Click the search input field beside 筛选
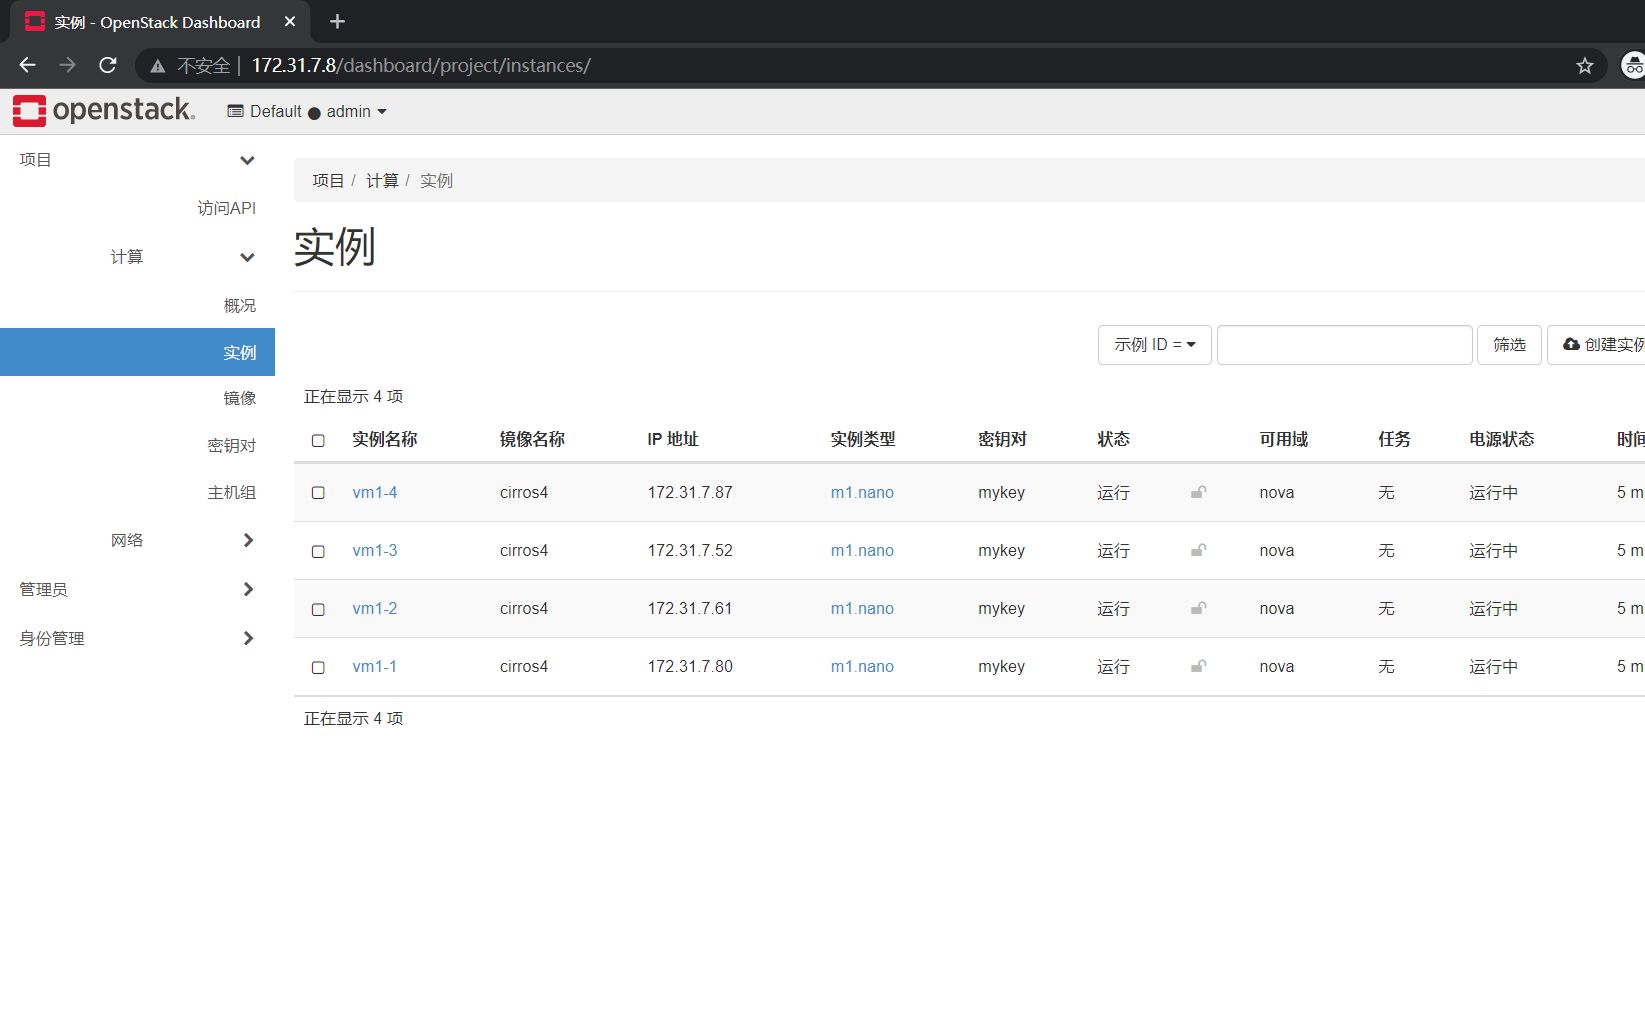Viewport: 1645px width, 1030px height. point(1344,344)
